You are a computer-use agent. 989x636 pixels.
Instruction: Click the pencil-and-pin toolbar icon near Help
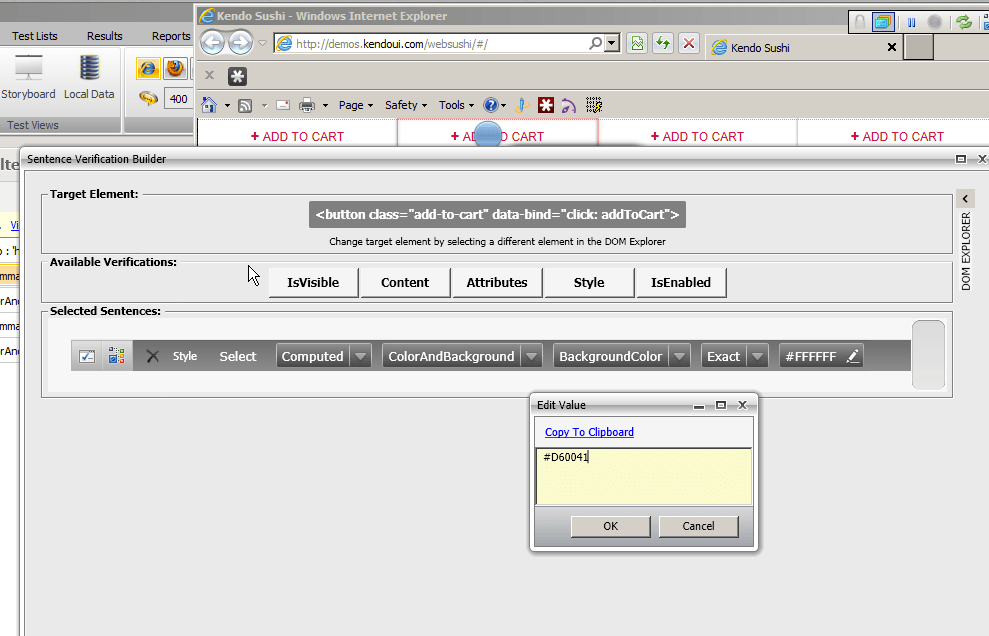[x=522, y=105]
